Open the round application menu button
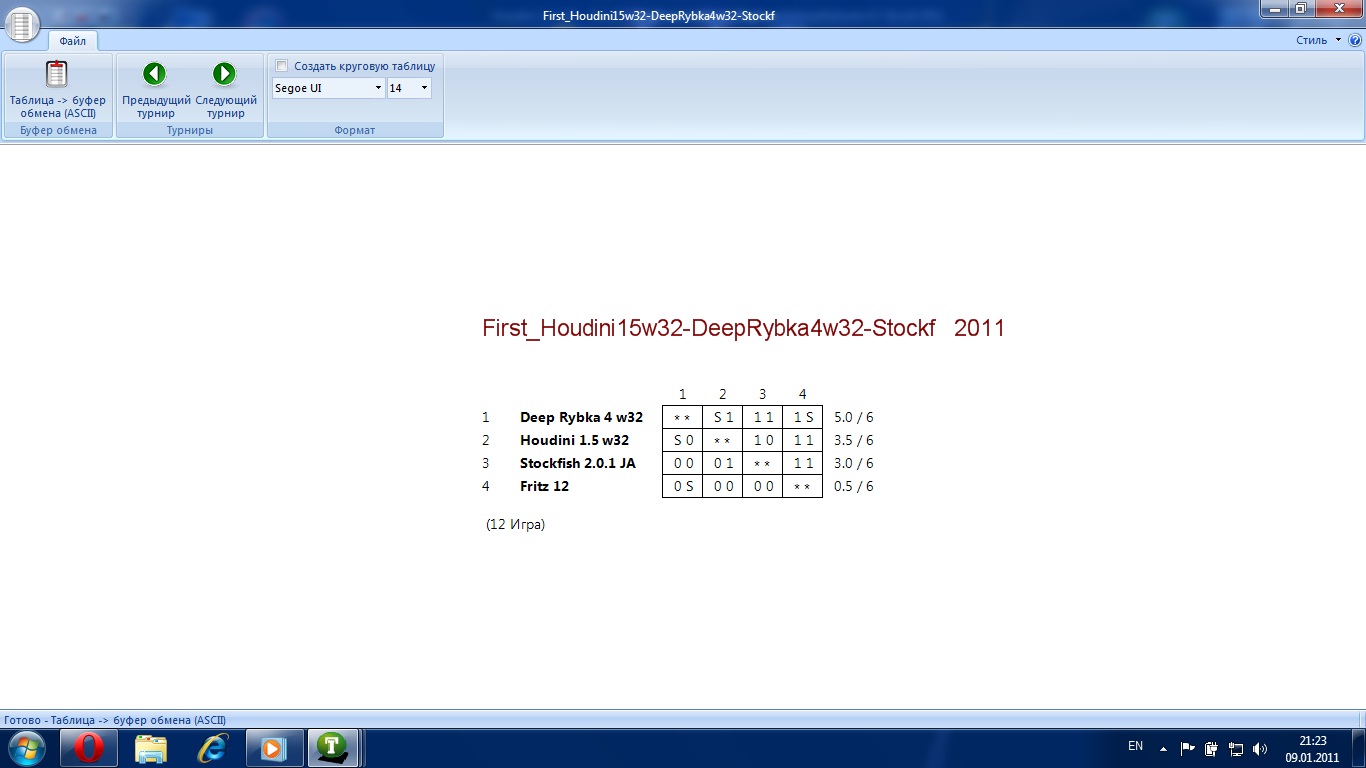The height and width of the screenshot is (768, 1366). pos(22,24)
